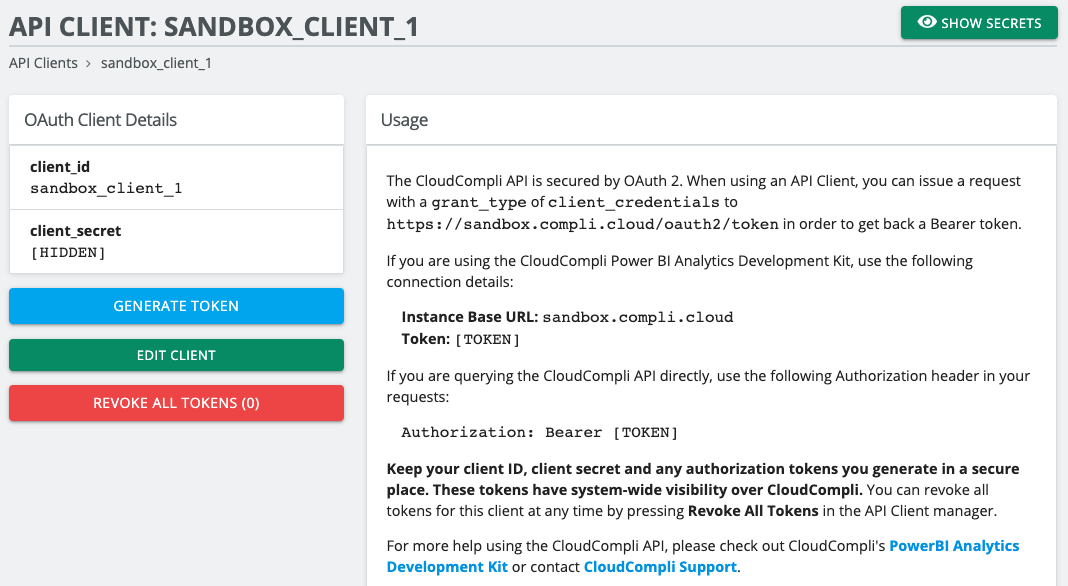Click Instance Base URL value sandbox.compli.cloud
1068x586 pixels.
click(638, 318)
